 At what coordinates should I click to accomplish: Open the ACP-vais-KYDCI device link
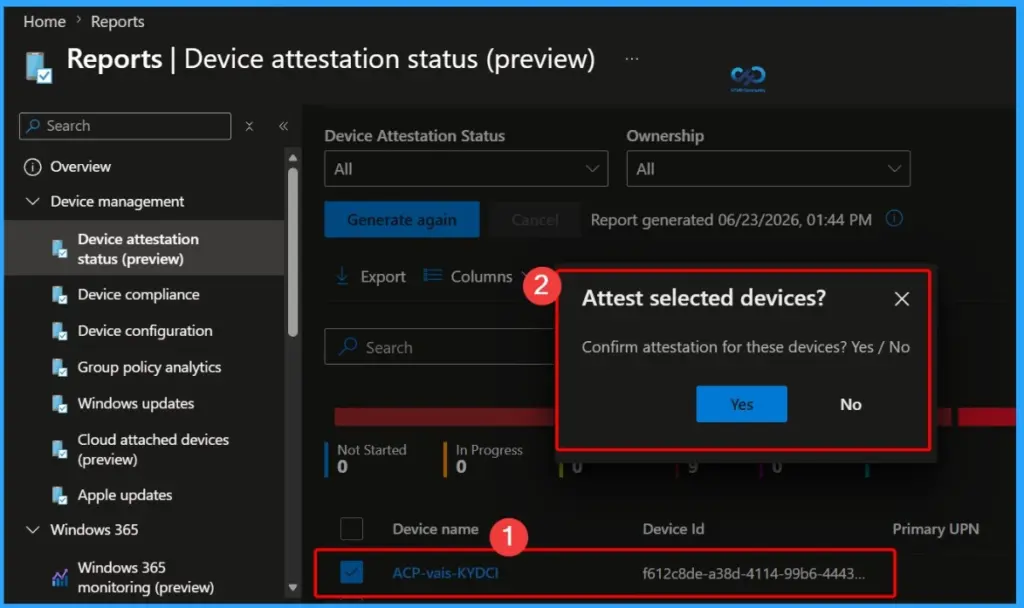445,573
